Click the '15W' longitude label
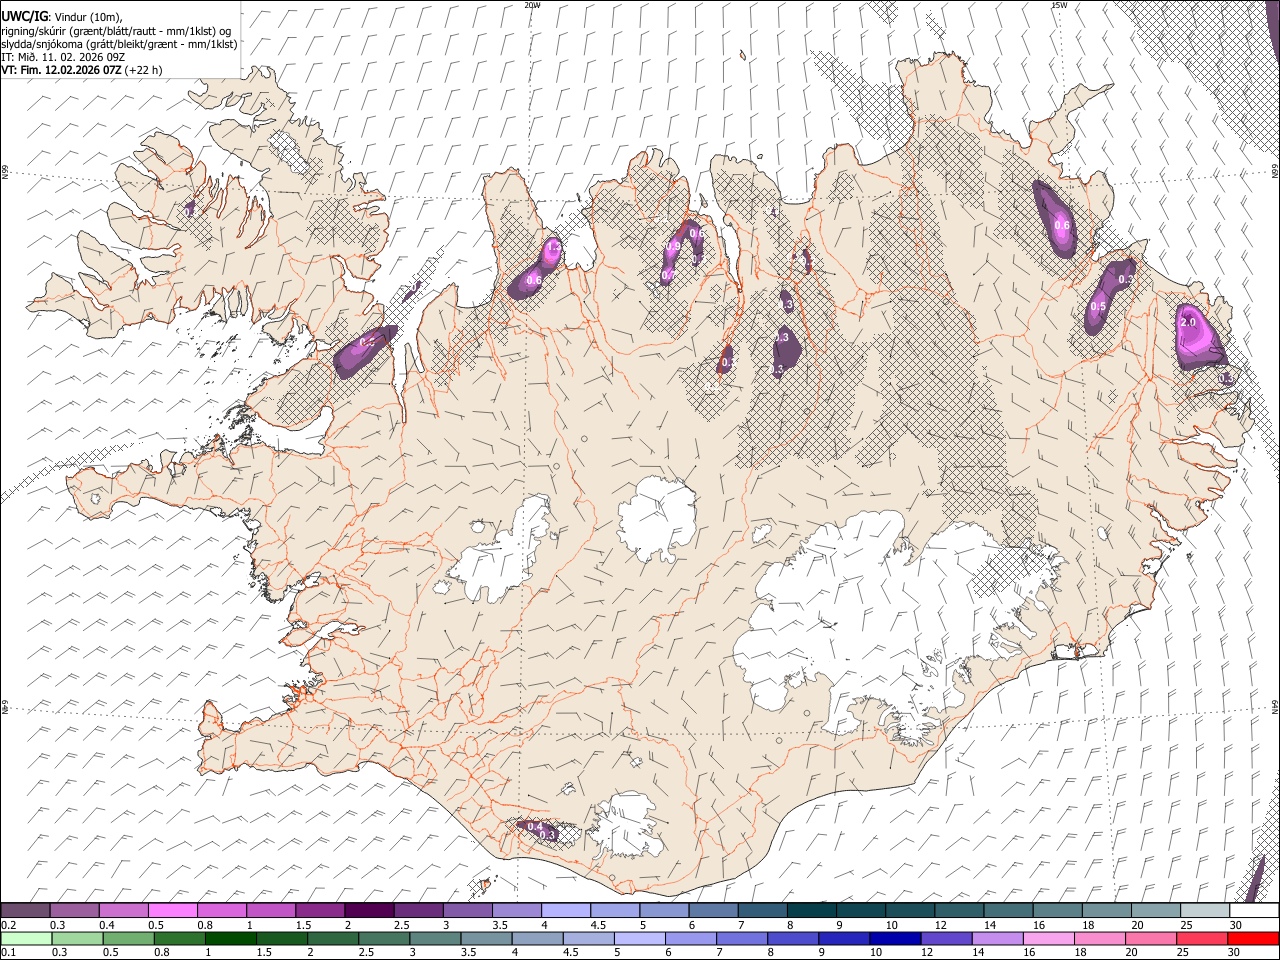Screen dimensions: 1280x960 pos(1058,5)
